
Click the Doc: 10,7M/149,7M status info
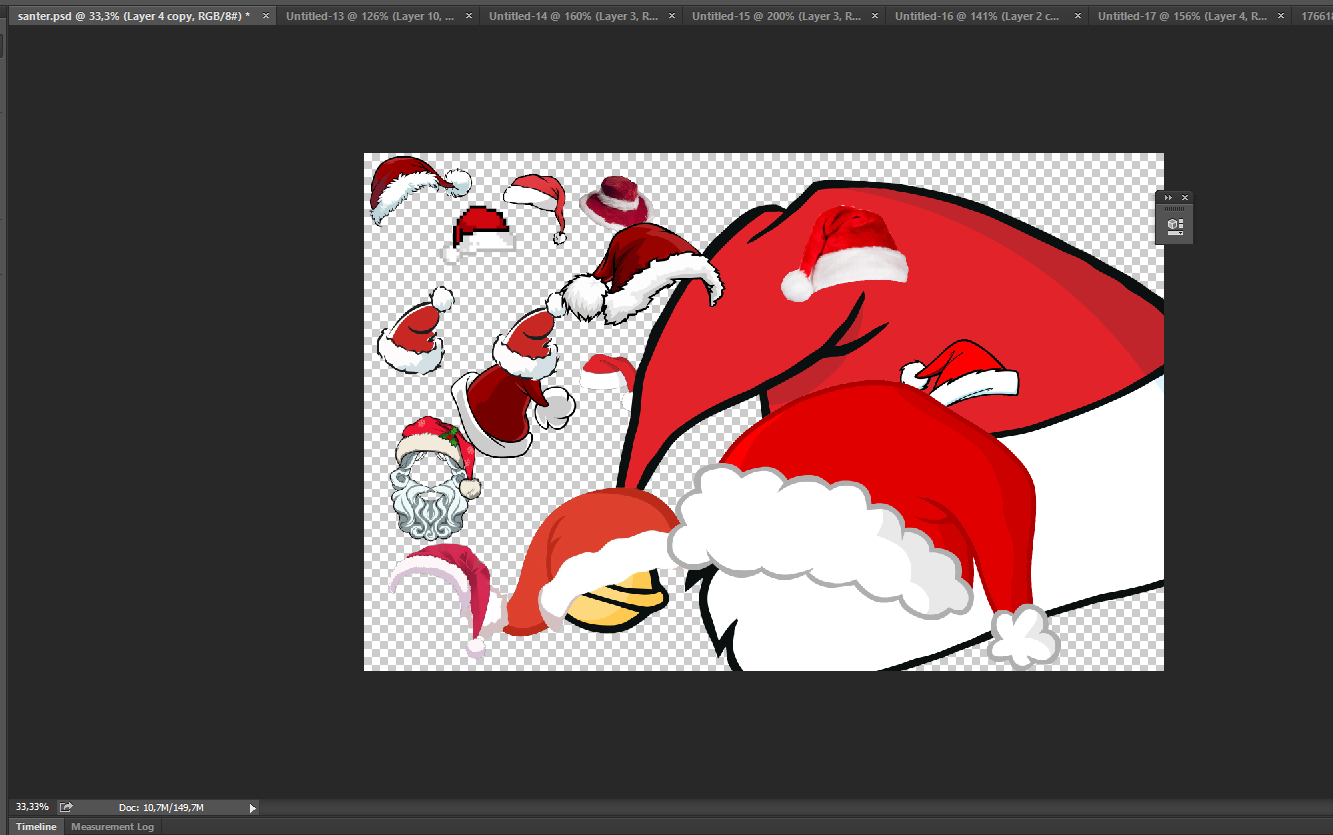[x=161, y=807]
